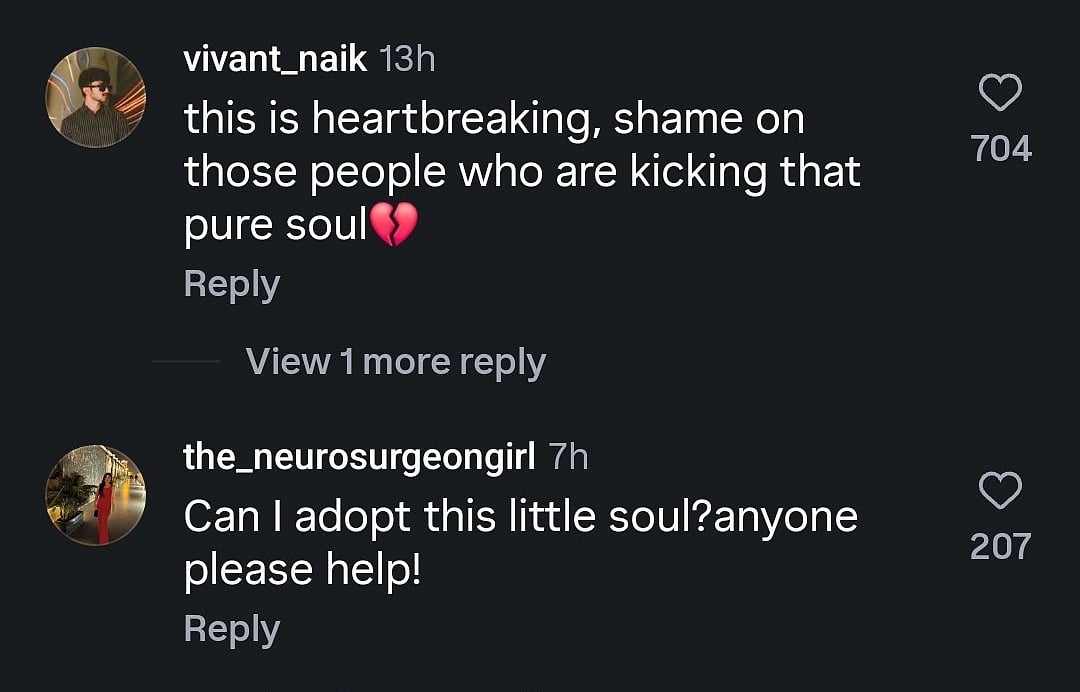1080x692 pixels.
Task: Tap the 704 like count
Action: point(1000,149)
